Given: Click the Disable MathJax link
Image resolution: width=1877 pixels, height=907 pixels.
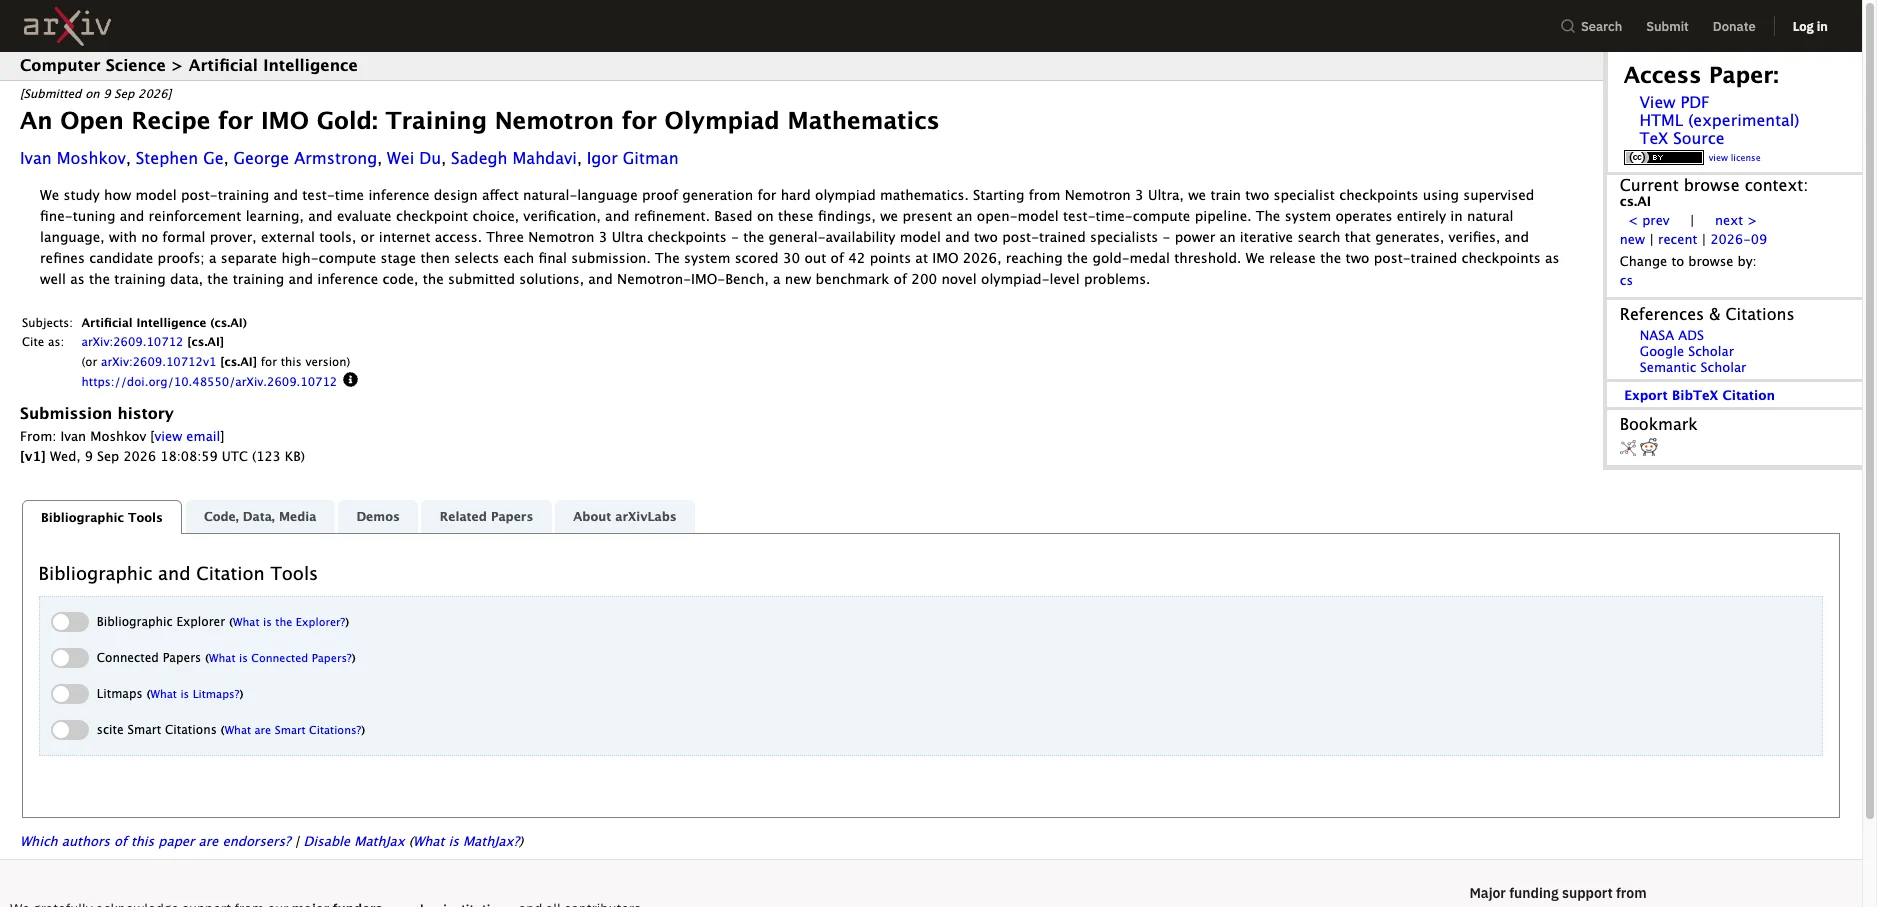Looking at the screenshot, I should (354, 842).
